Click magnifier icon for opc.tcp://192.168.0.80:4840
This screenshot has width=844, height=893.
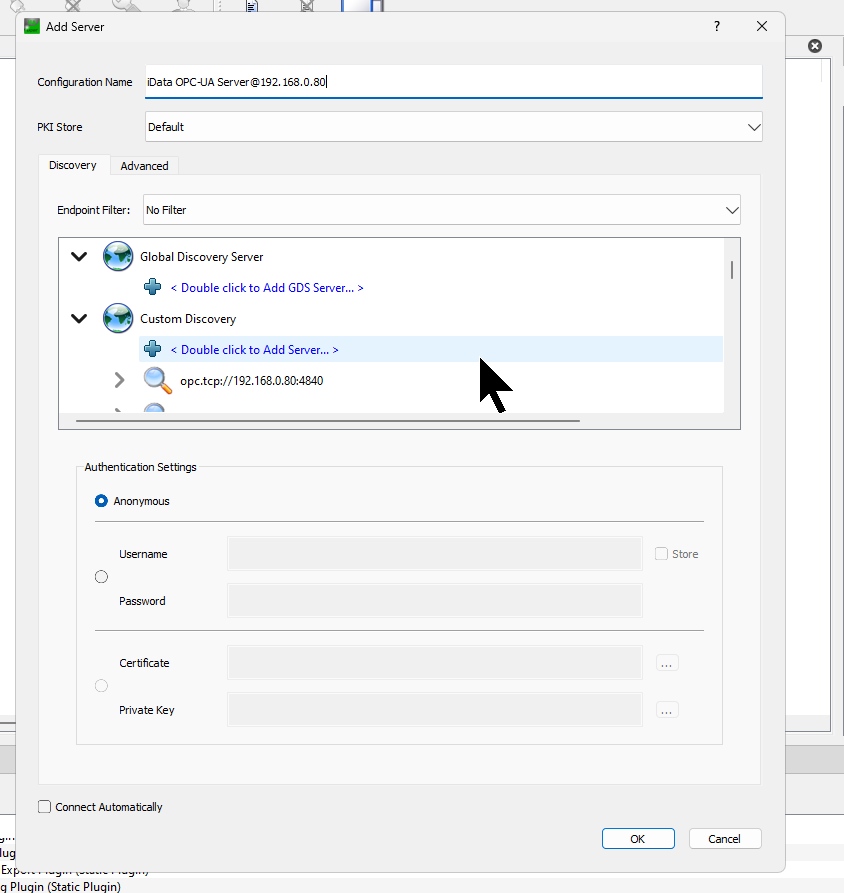click(157, 380)
